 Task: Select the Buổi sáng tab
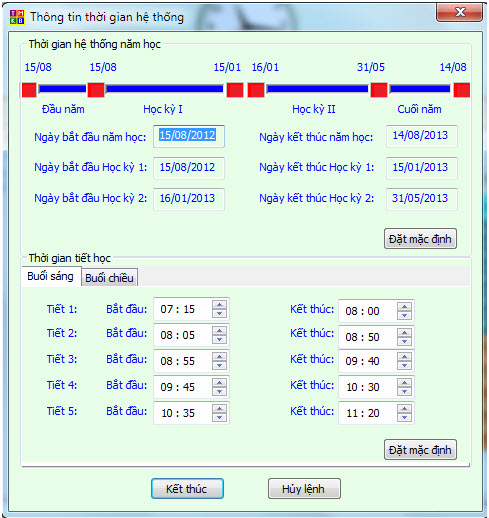tap(51, 276)
